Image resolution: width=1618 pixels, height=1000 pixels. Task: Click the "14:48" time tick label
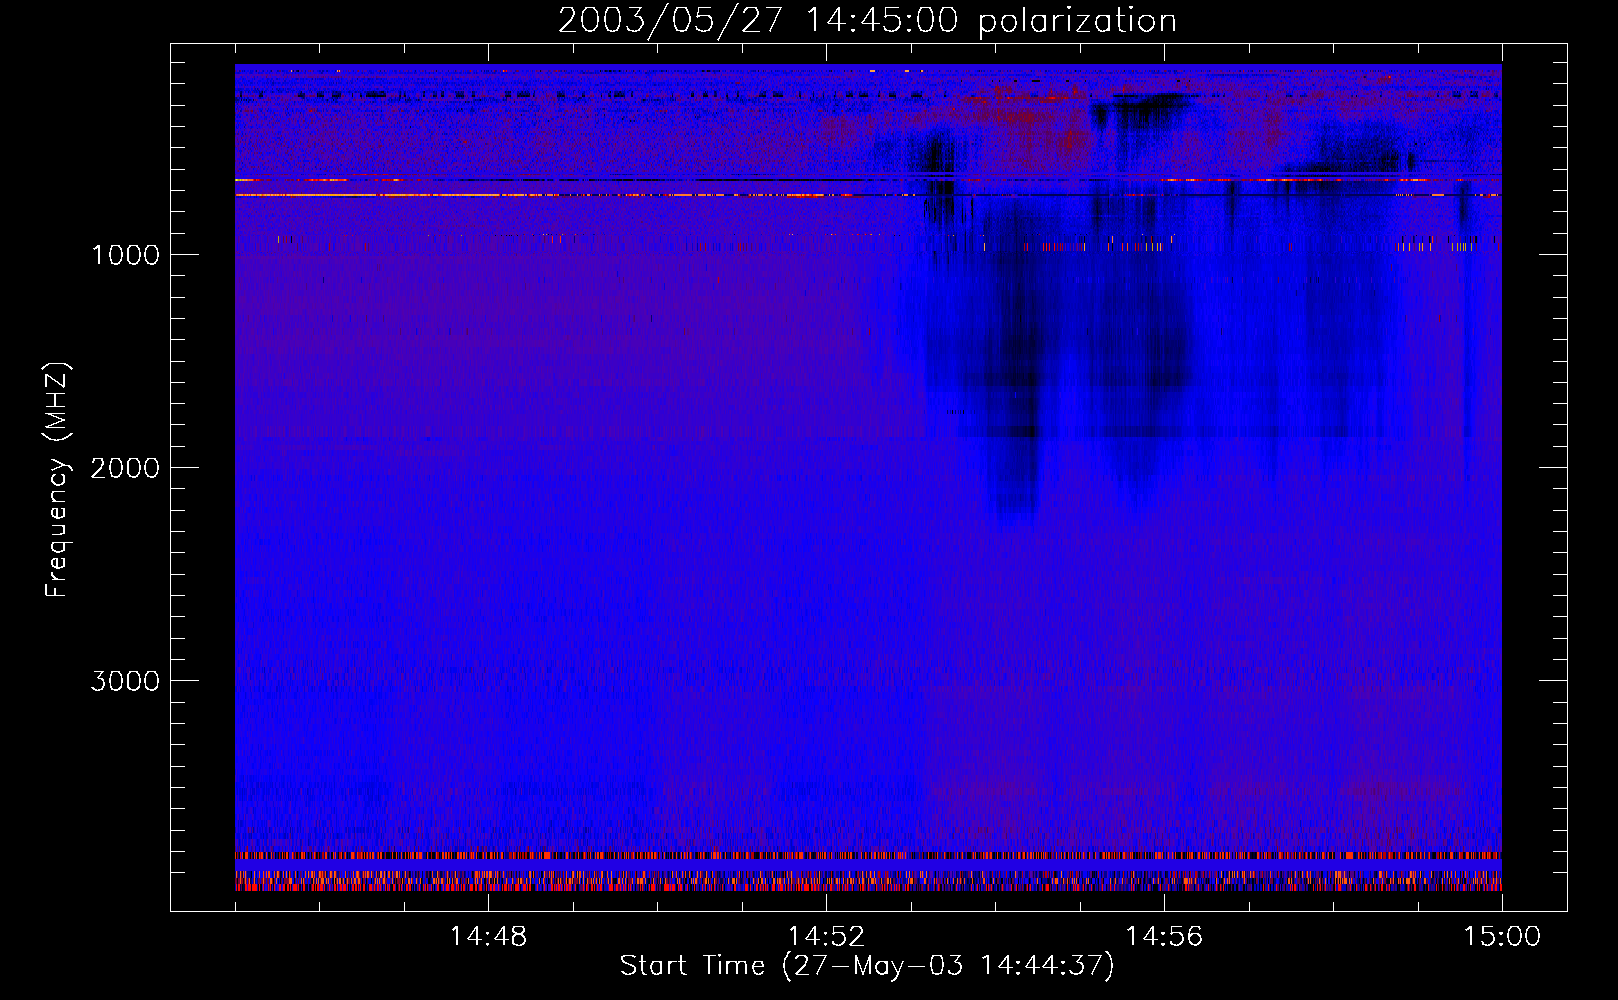coord(488,937)
